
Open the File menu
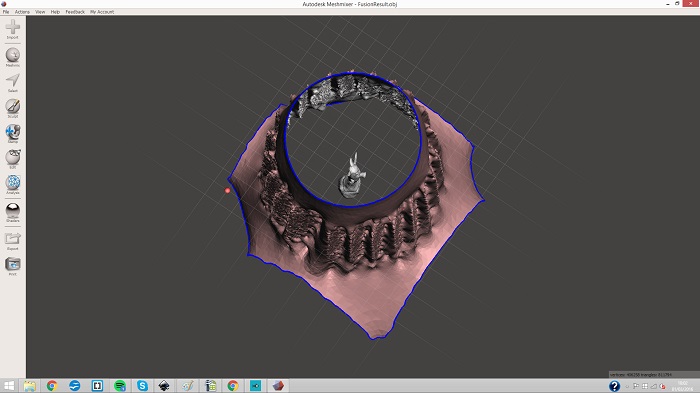pyautogui.click(x=6, y=12)
